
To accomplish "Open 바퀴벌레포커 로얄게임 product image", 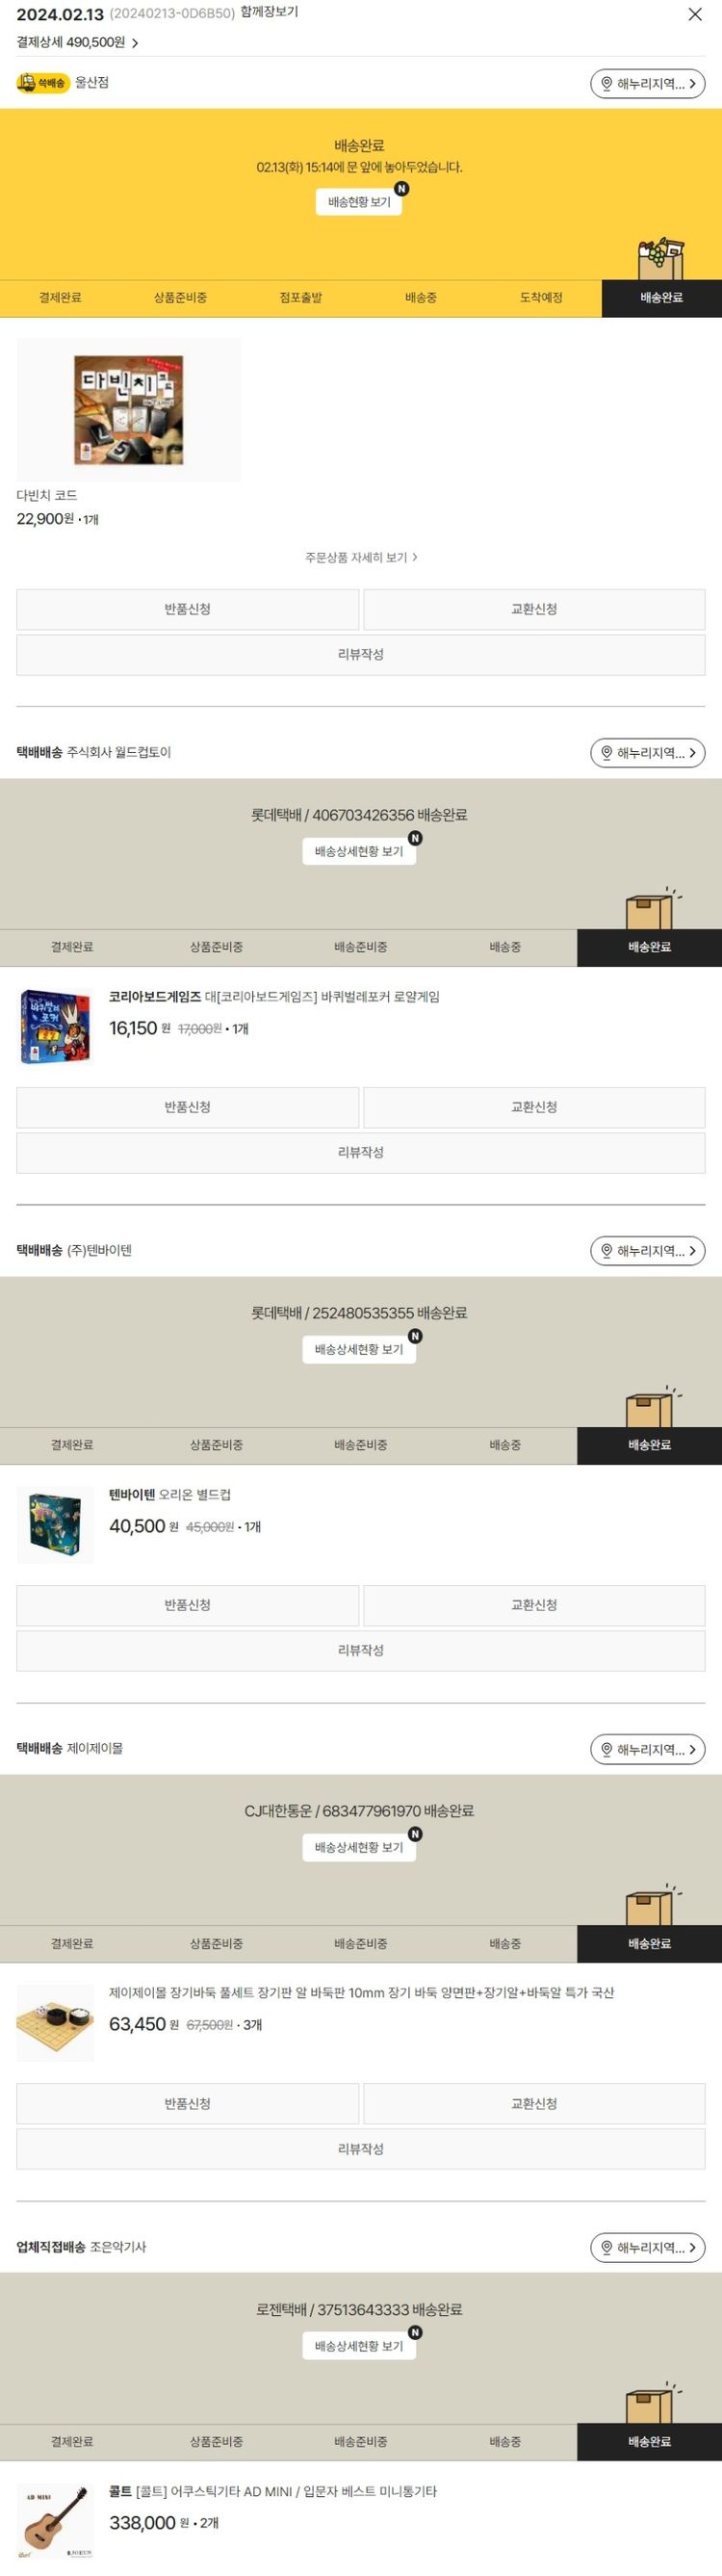I will [56, 1026].
